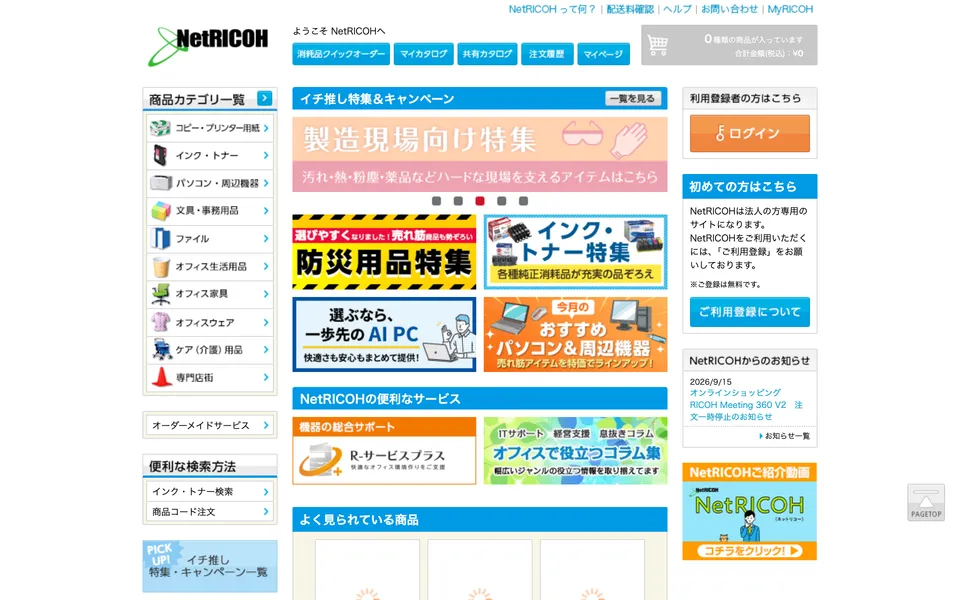Click the red cone icon for 専門店街
Image resolution: width=960 pixels, height=600 pixels.
162,377
